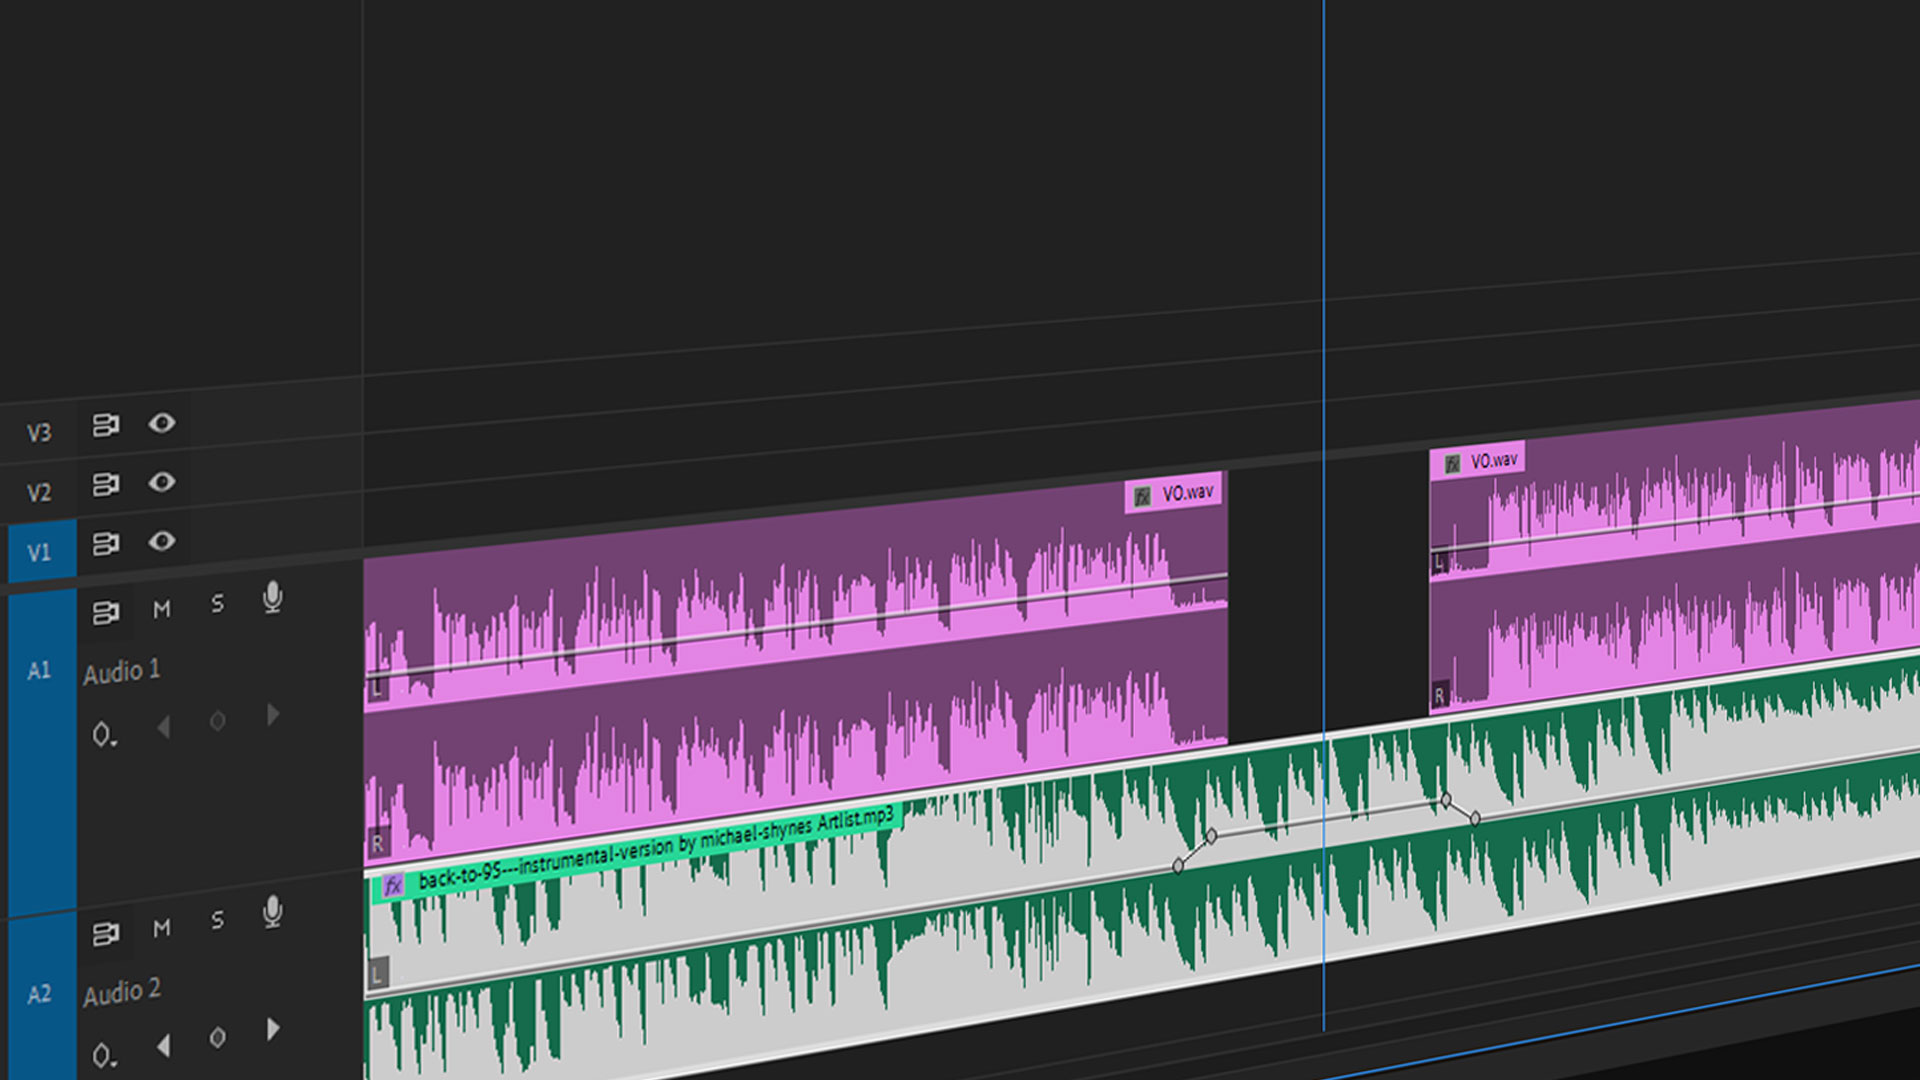This screenshot has width=1920, height=1080.
Task: Select the first VO.wav clip label
Action: (x=1187, y=493)
